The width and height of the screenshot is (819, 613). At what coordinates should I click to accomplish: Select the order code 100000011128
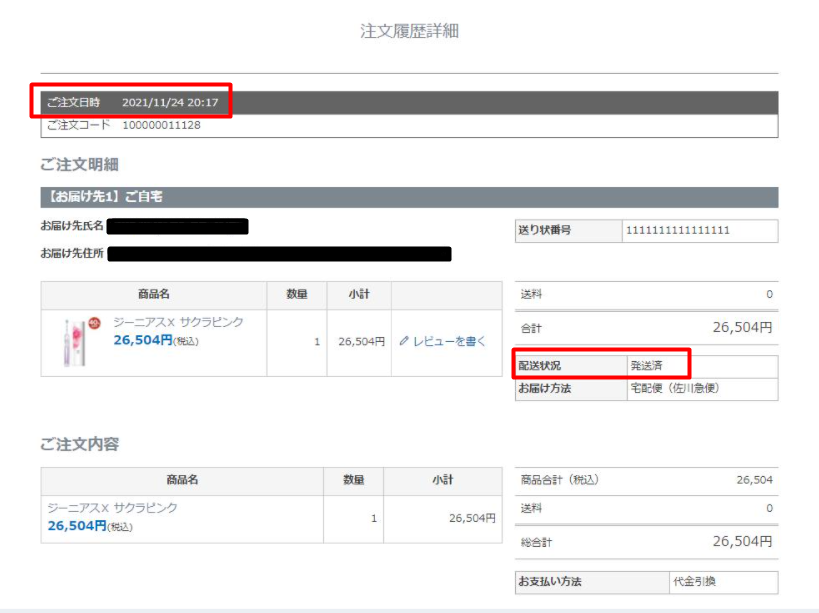coord(161,126)
